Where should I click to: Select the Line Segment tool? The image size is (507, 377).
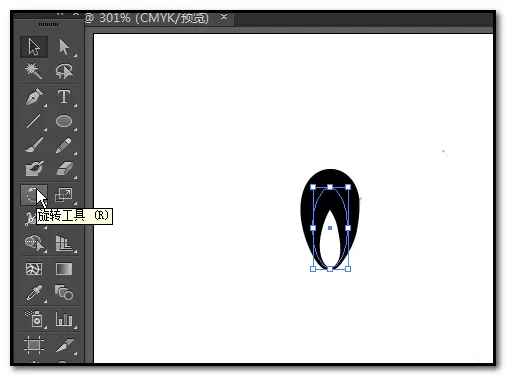[34, 121]
